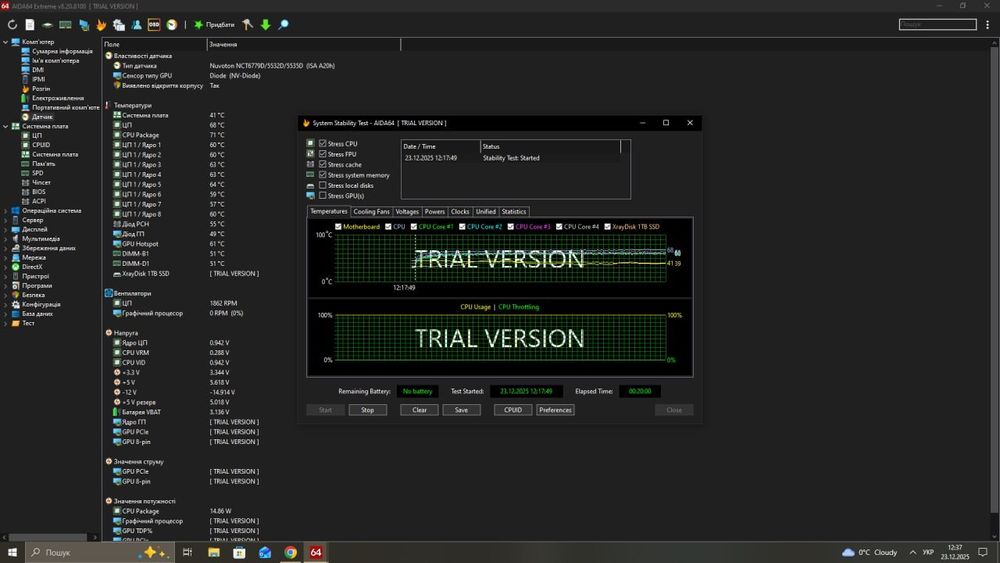1000x563 pixels.
Task: Open the OSD panel toolbar icon
Action: point(154,24)
